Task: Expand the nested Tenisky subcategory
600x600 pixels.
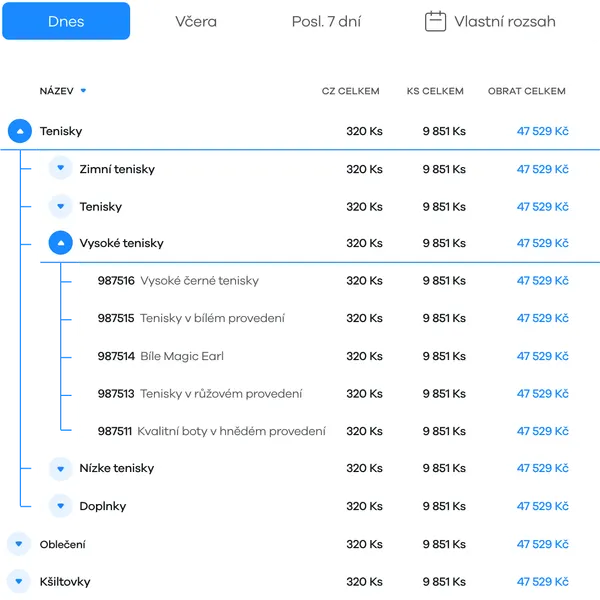Action: pos(60,206)
